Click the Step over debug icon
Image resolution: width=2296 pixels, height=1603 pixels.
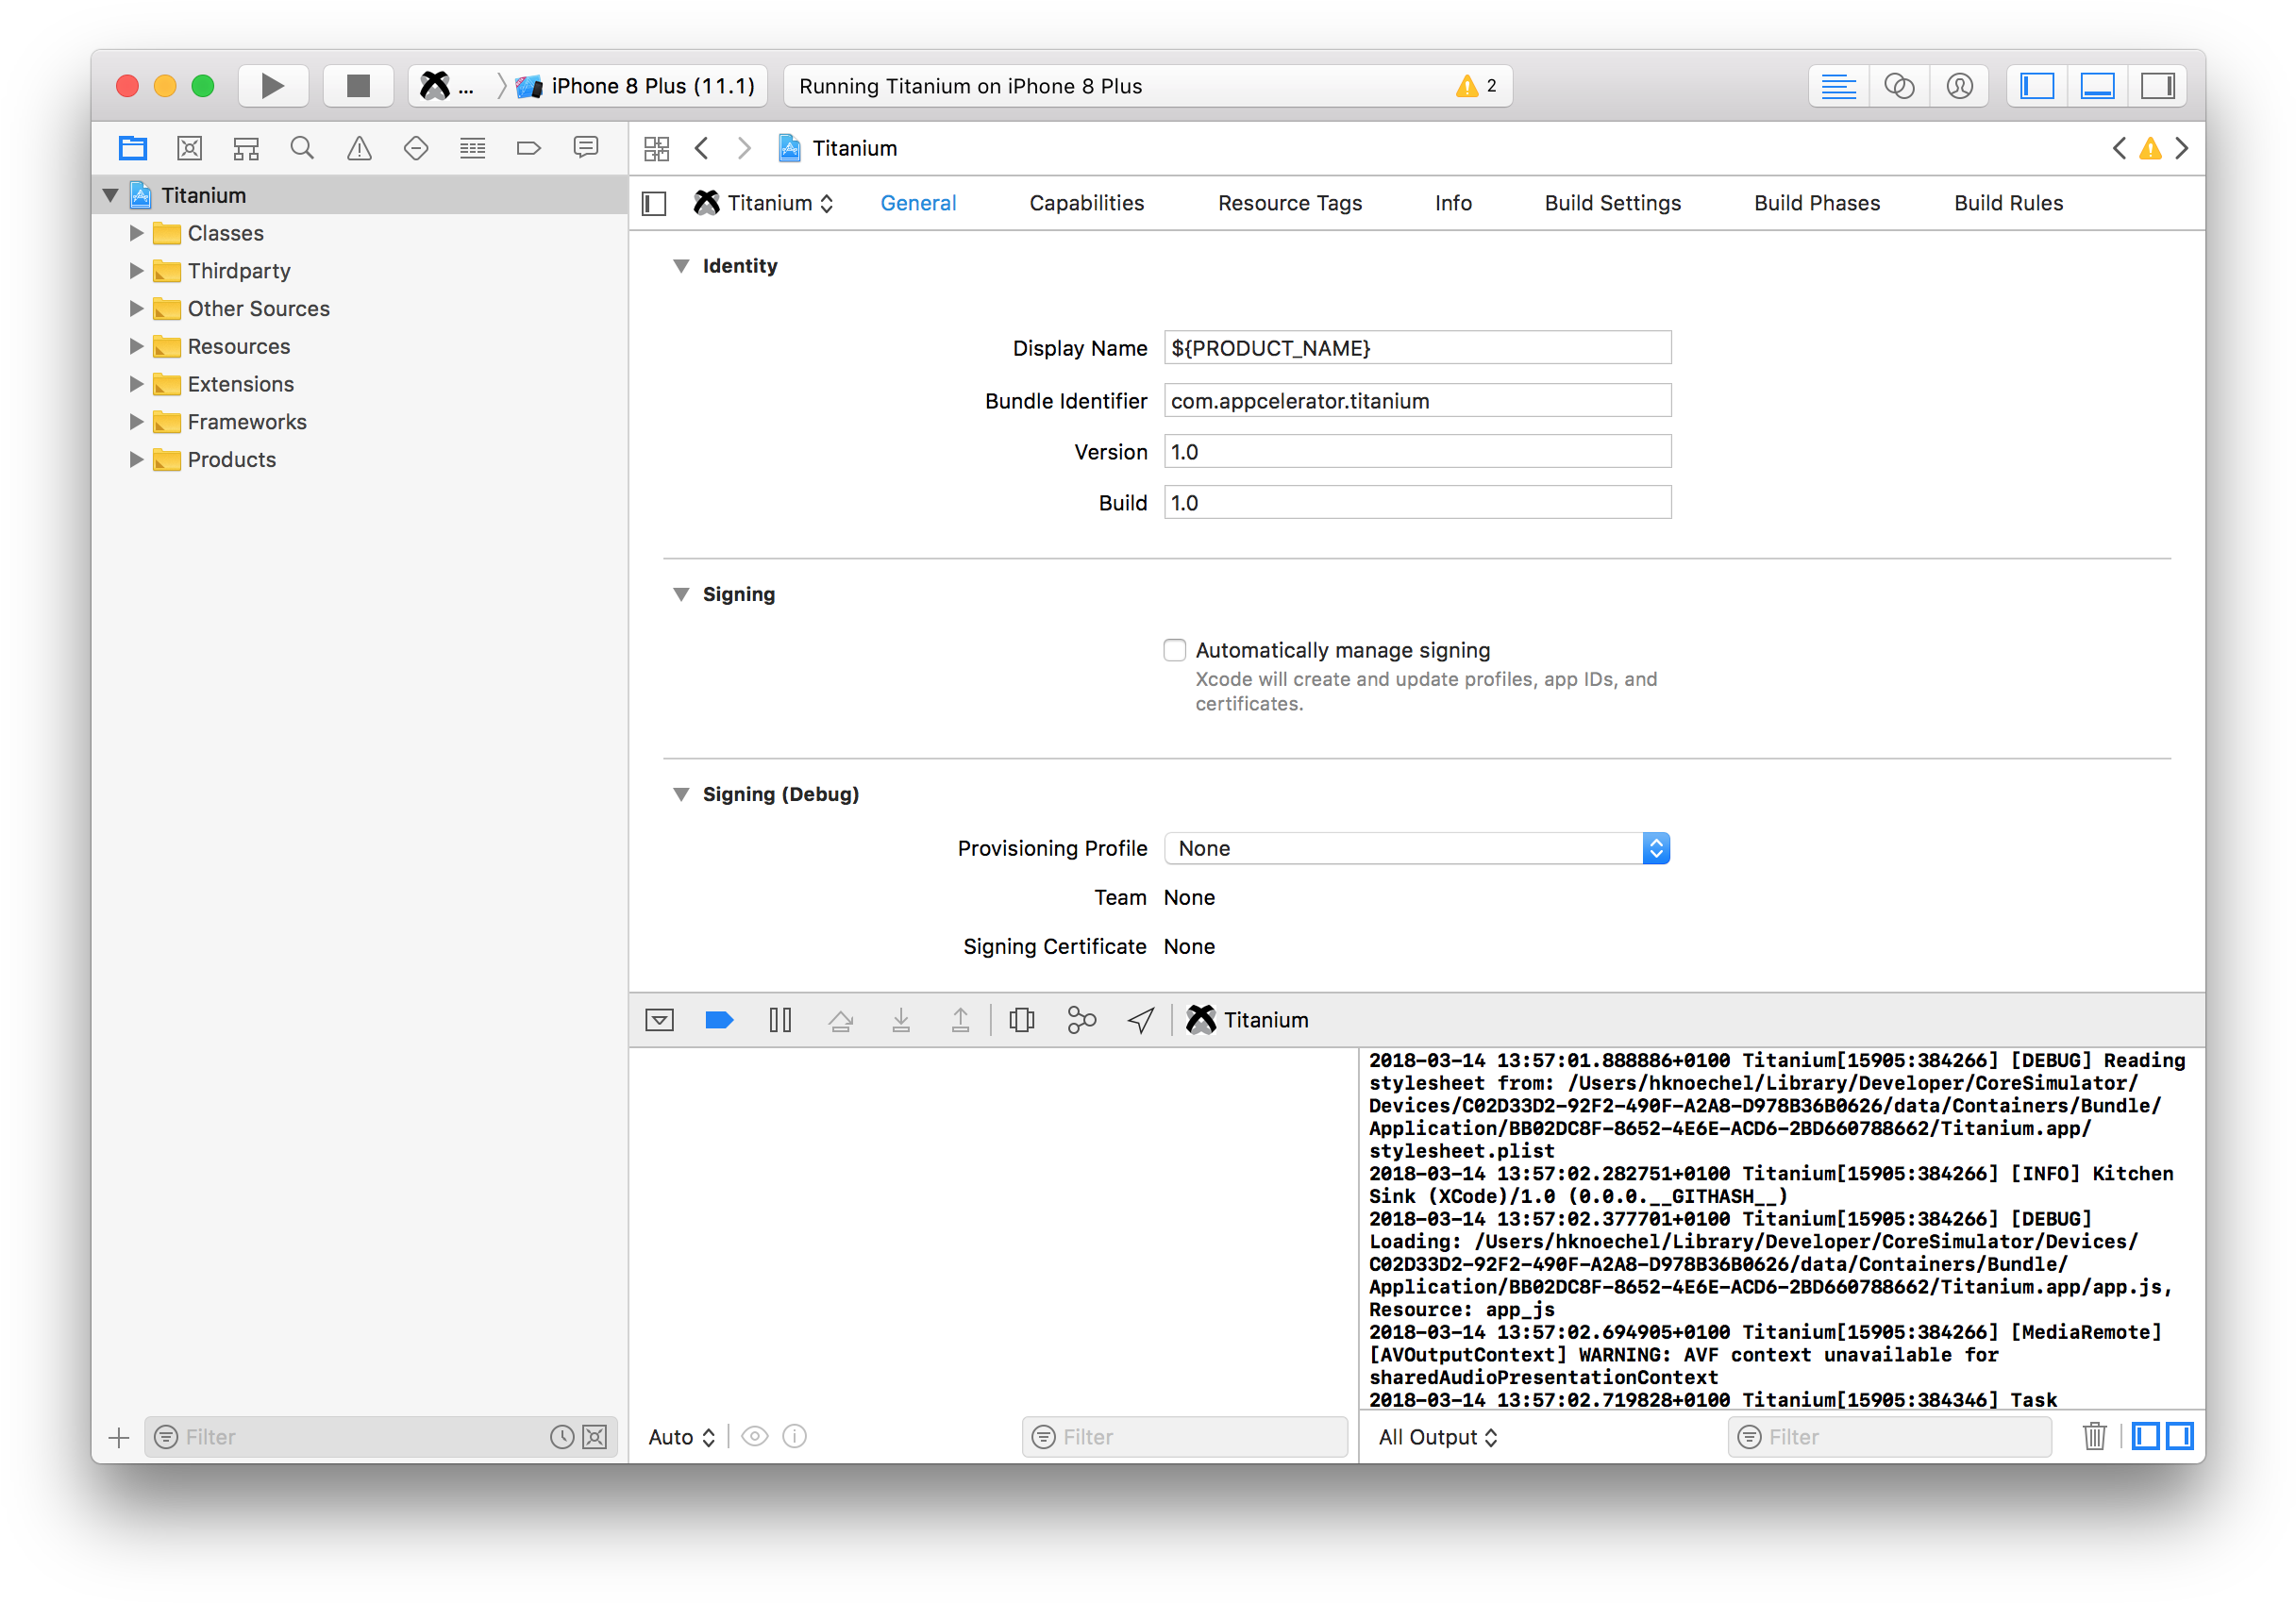pos(841,1020)
